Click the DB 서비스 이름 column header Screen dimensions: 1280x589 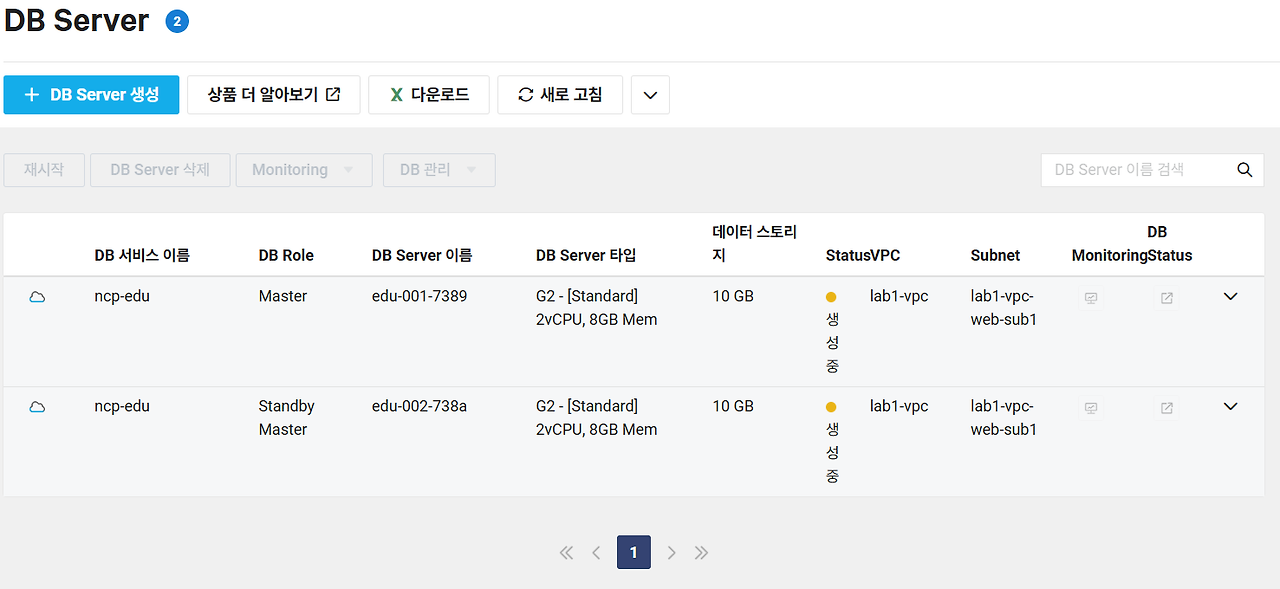point(142,256)
